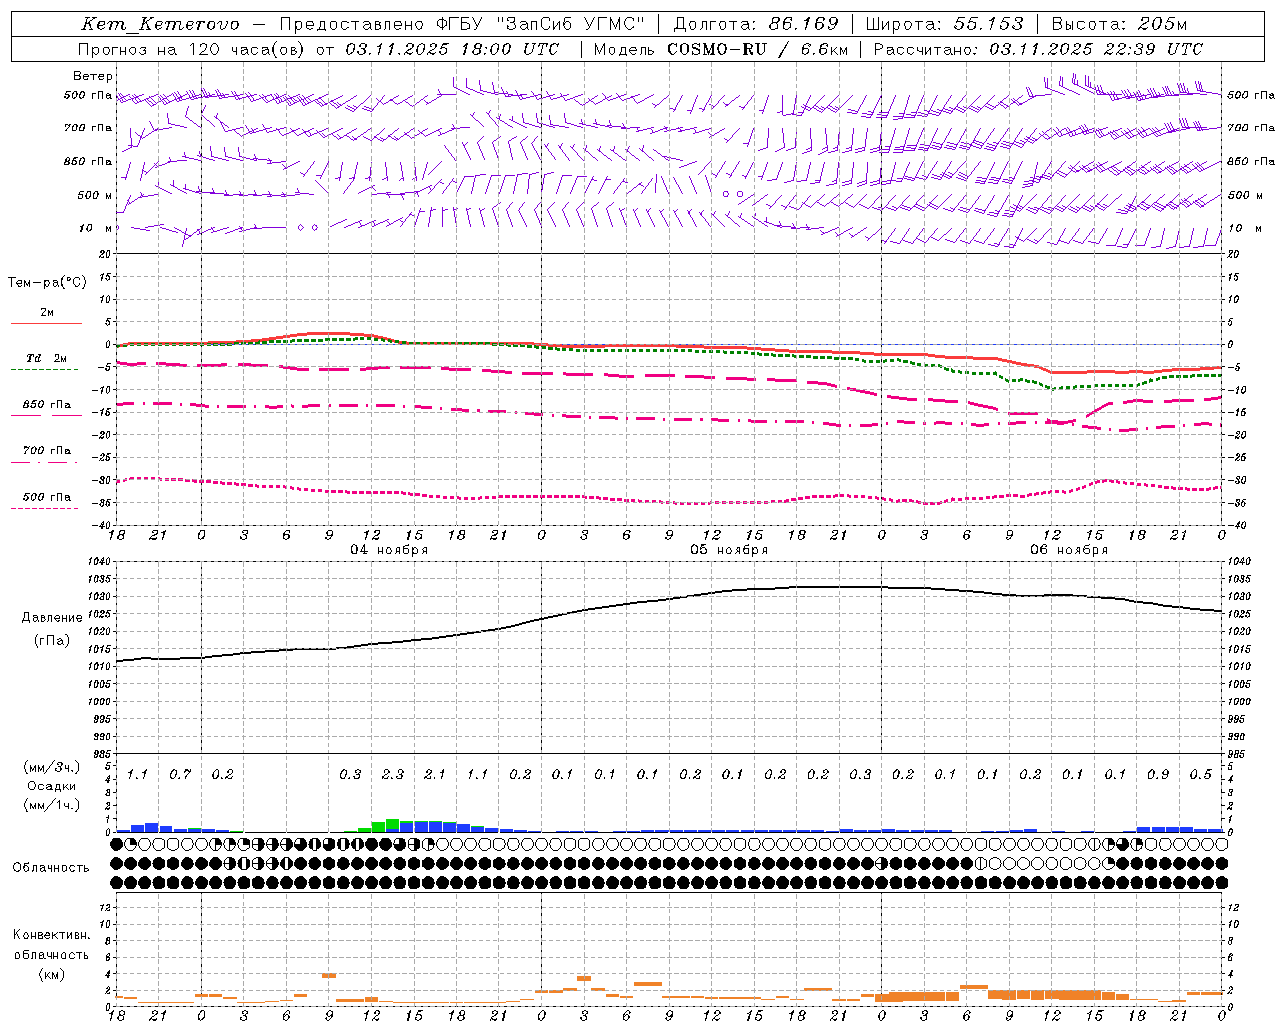1280x1024 pixels.
Task: Click the forecast start time 03.11.2025 18:00 UTC
Action: [x=452, y=49]
